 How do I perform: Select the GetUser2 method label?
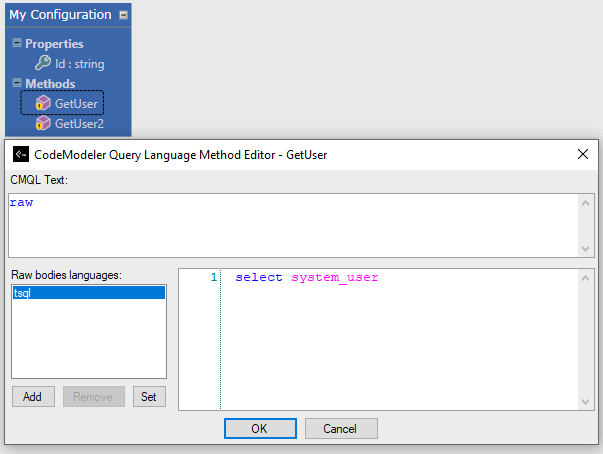[x=79, y=123]
